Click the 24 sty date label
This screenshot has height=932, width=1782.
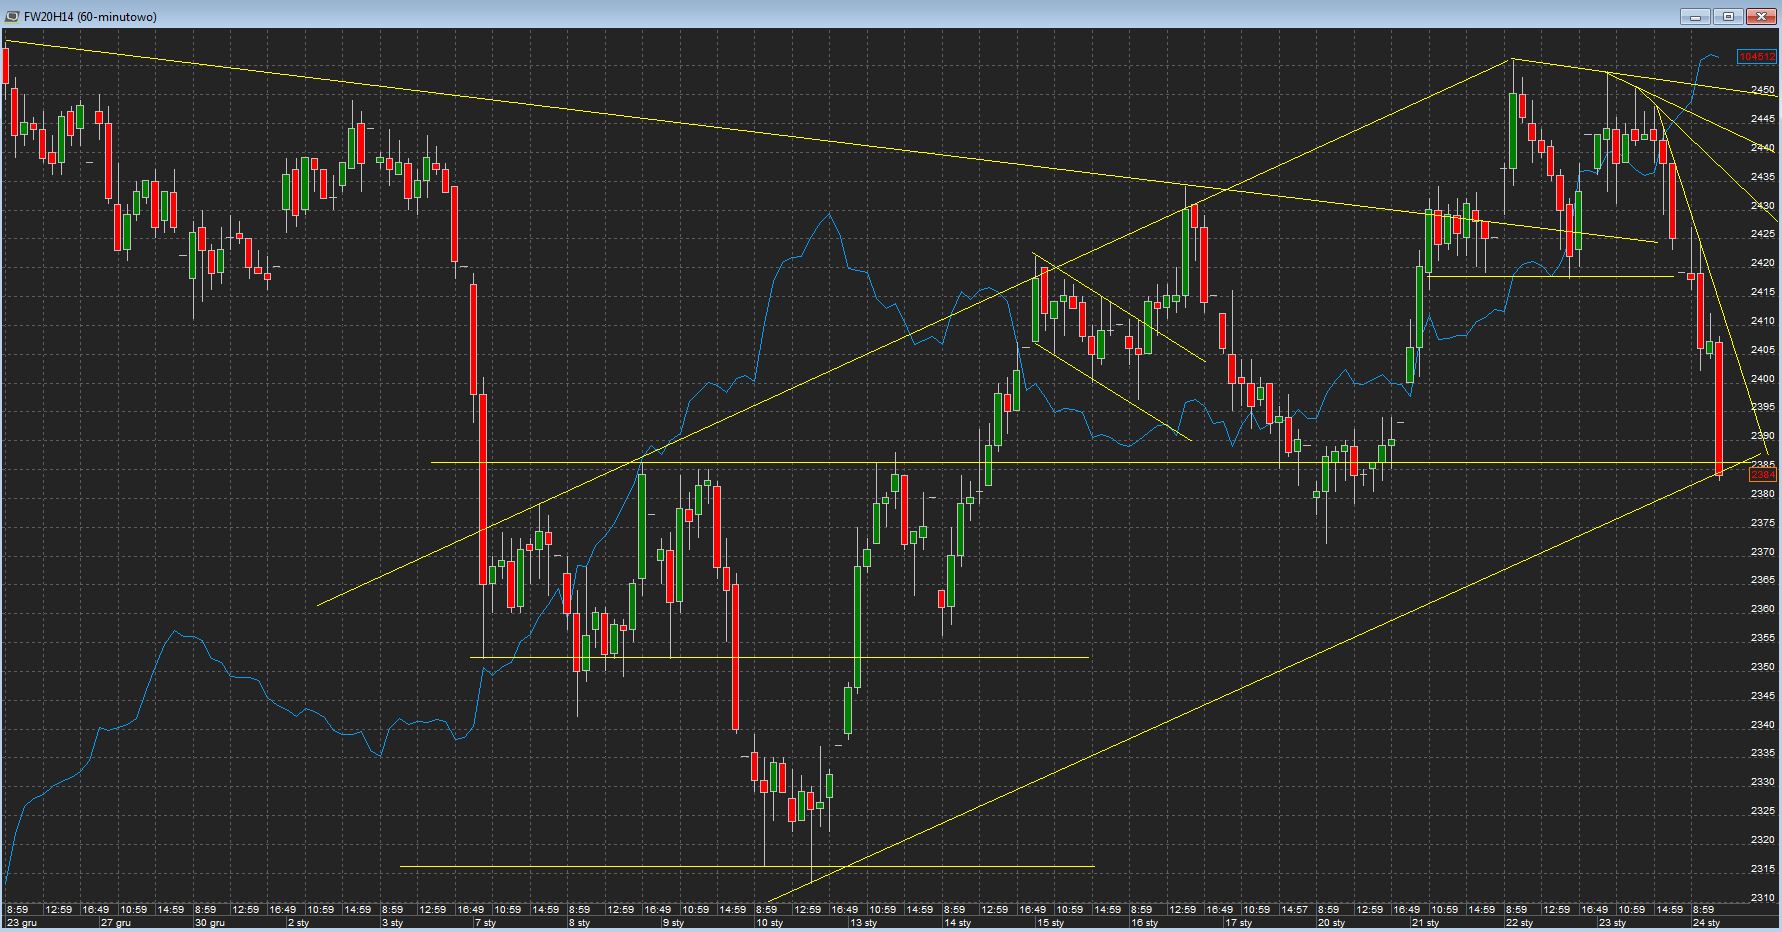[x=1706, y=923]
